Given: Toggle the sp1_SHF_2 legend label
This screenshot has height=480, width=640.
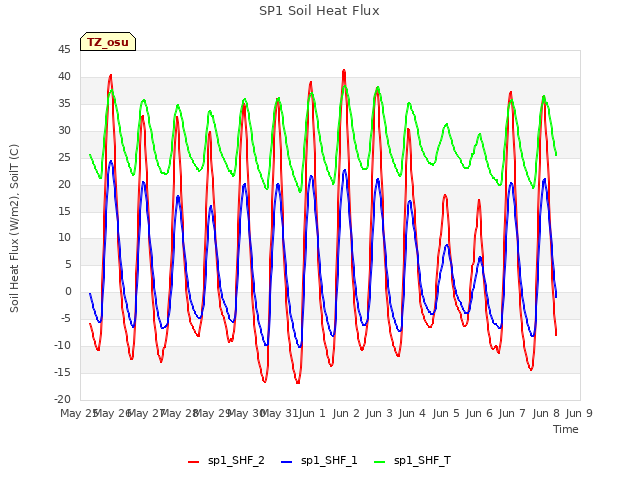Looking at the screenshot, I should tap(236, 460).
